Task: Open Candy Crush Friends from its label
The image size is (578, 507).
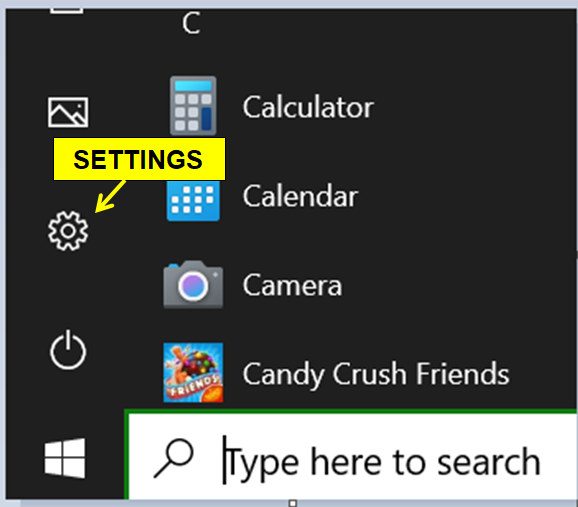Action: pos(376,374)
